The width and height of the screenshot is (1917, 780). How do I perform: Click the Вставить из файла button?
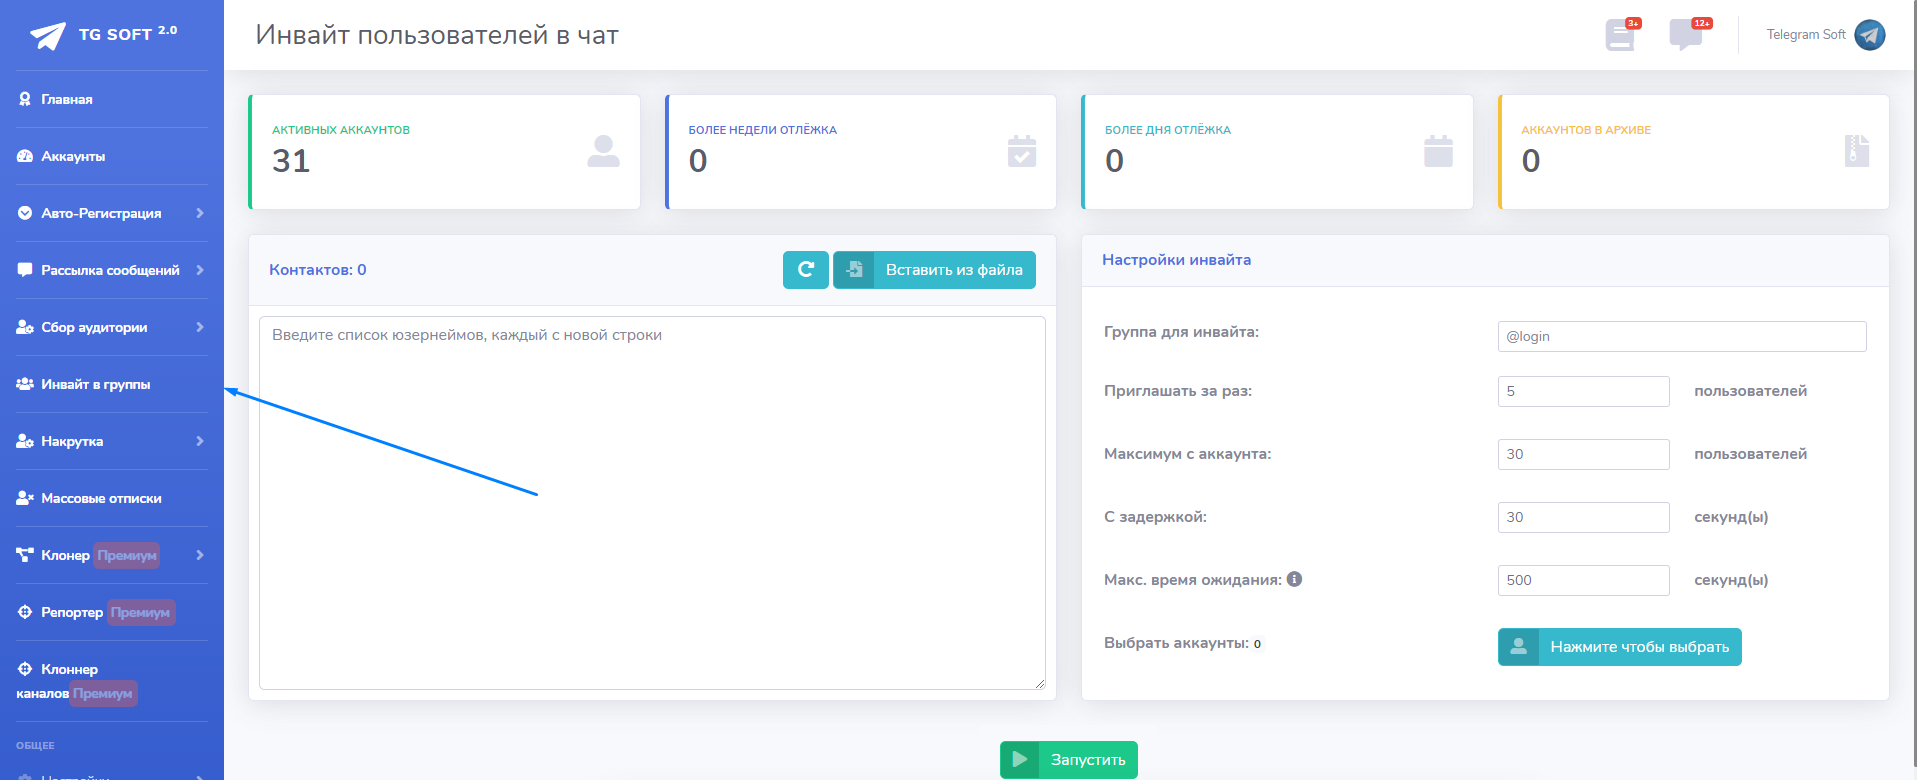pyautogui.click(x=934, y=270)
